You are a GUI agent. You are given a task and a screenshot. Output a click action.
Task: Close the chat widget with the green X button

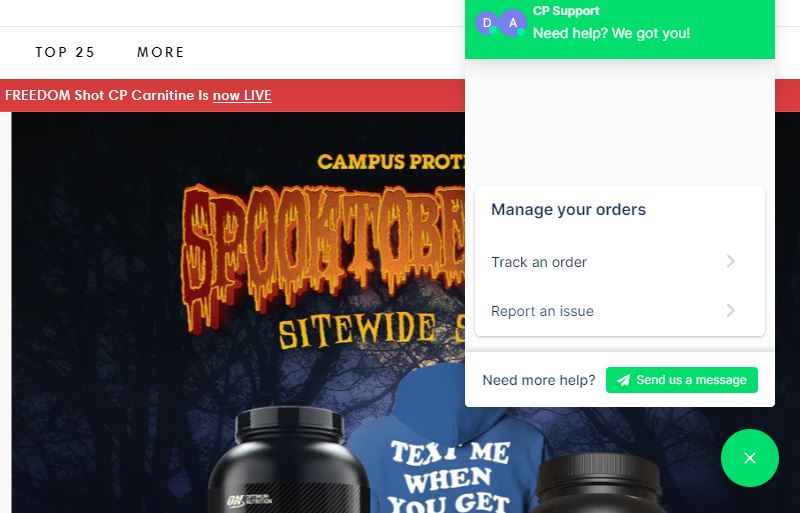click(749, 458)
